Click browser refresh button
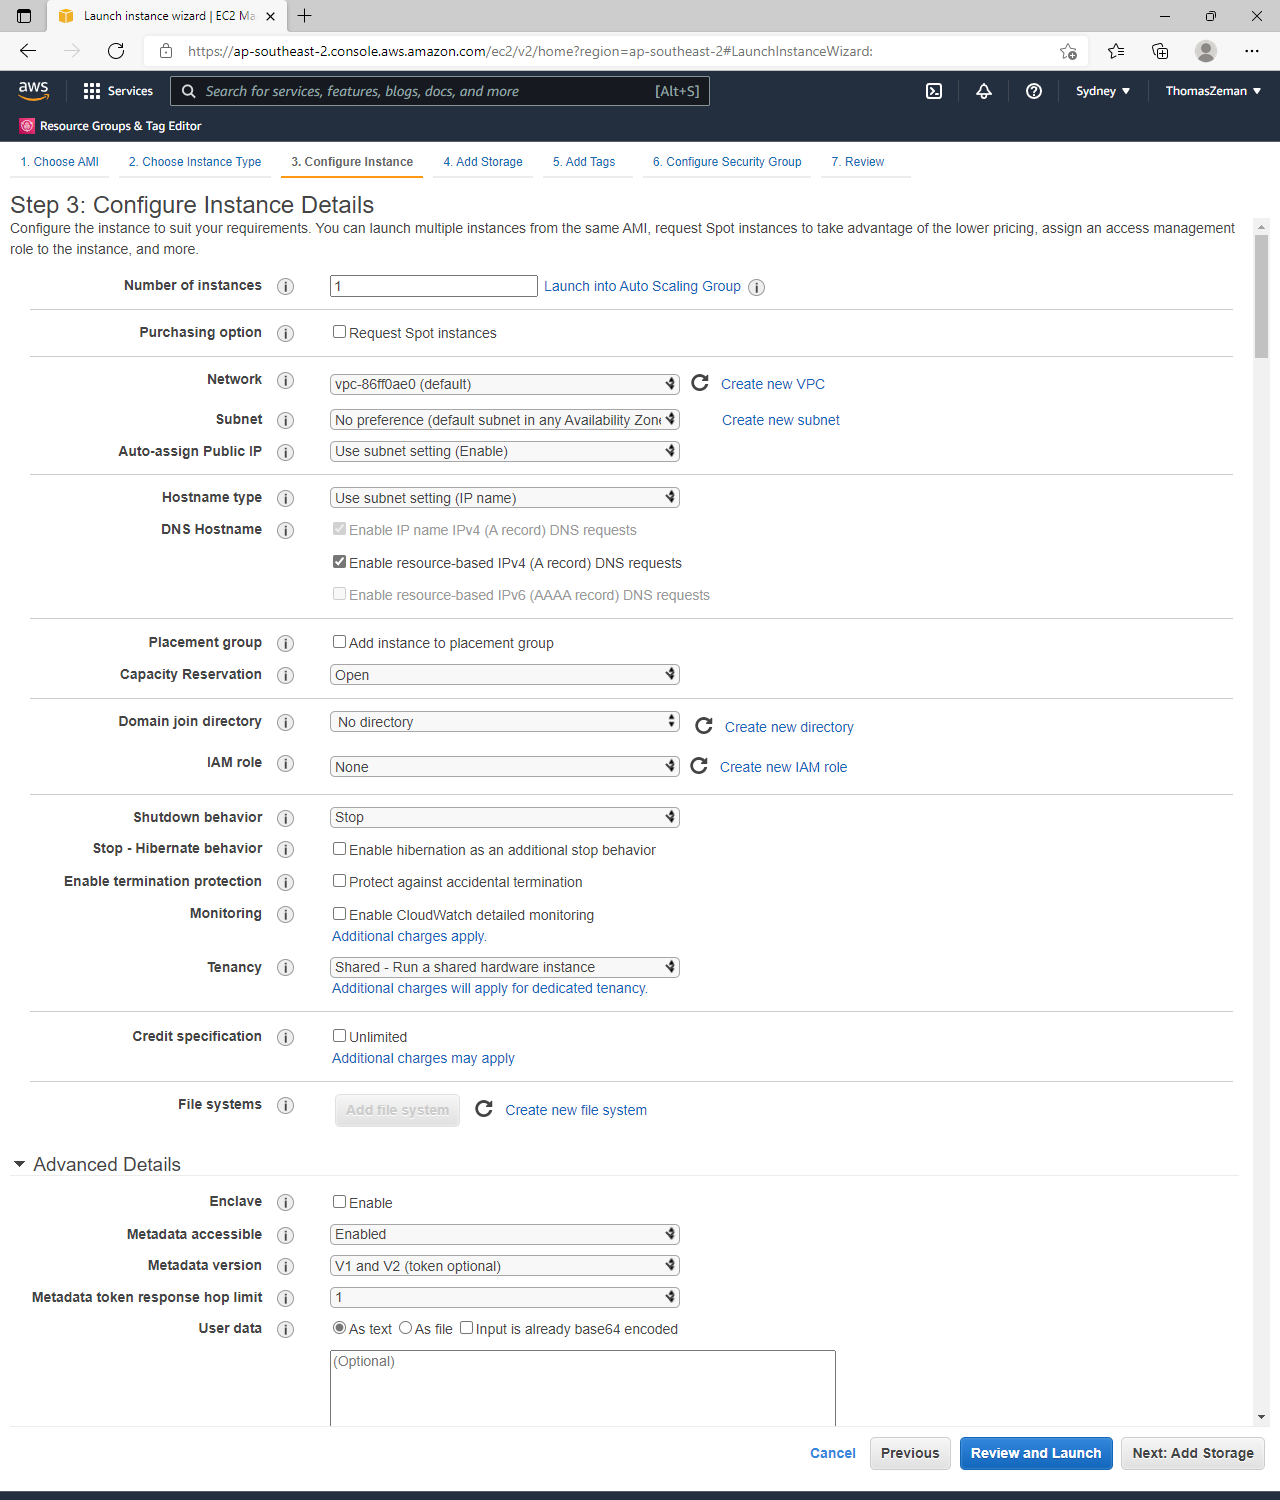The height and width of the screenshot is (1500, 1280). pyautogui.click(x=116, y=51)
